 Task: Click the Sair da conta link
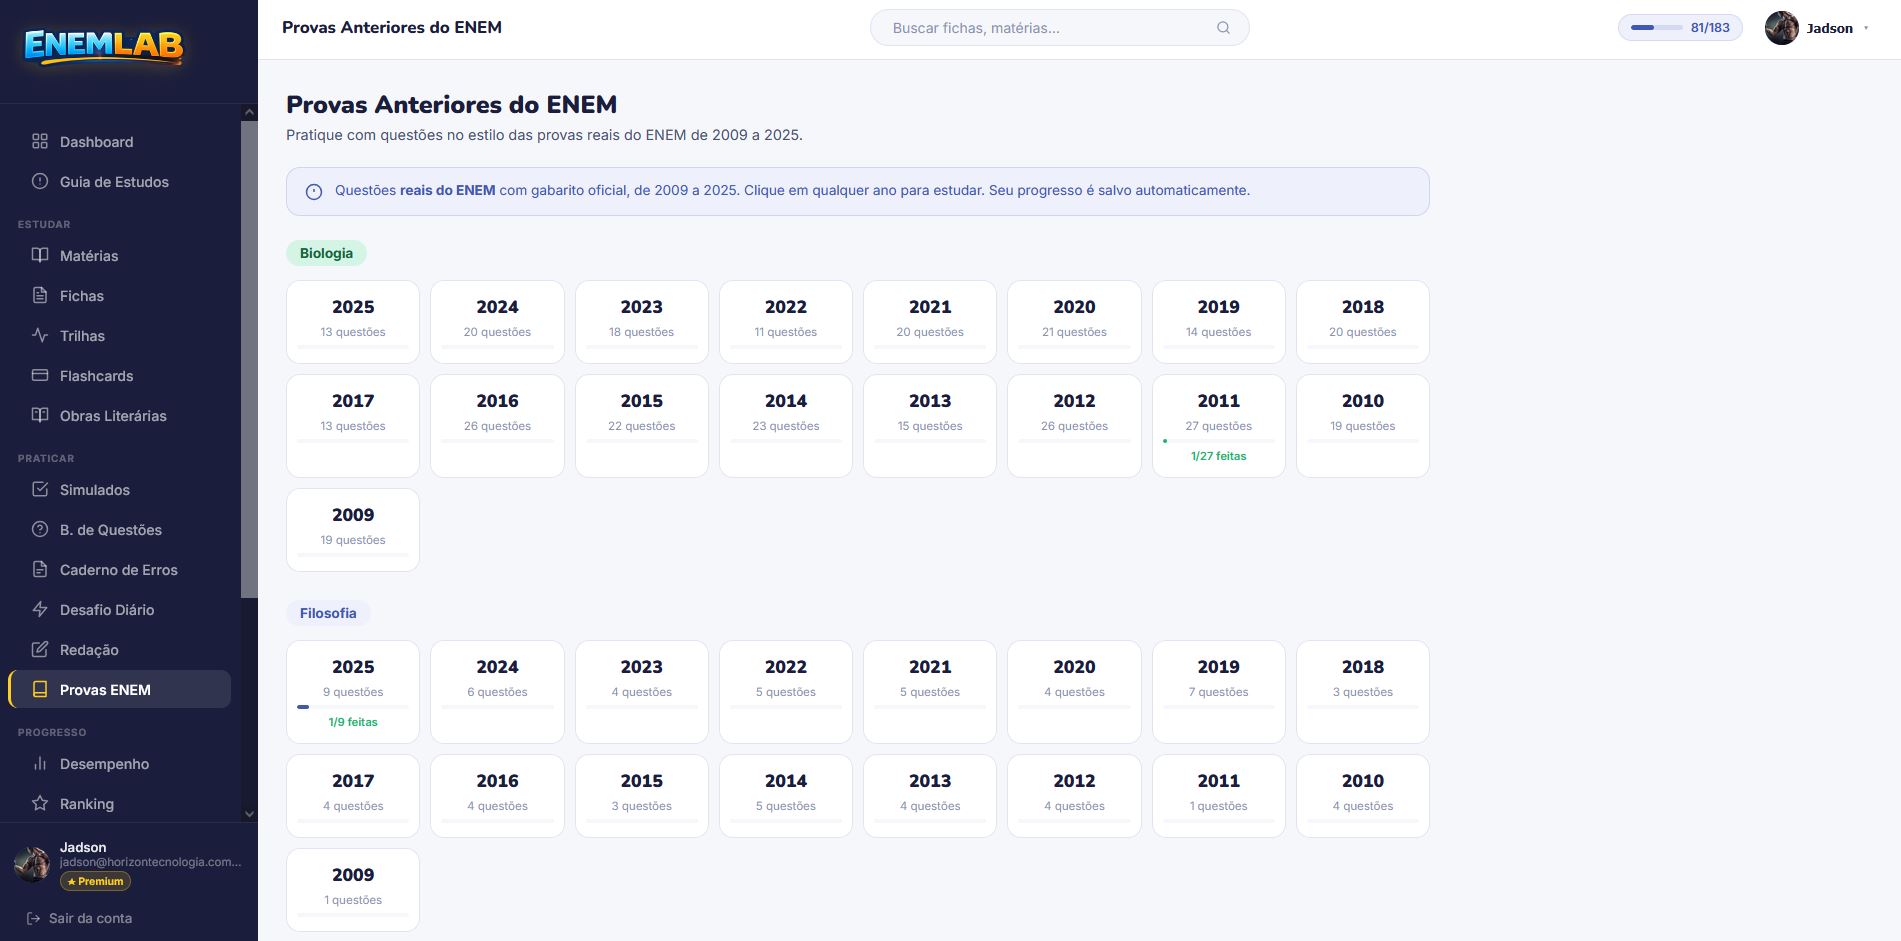[x=79, y=918]
